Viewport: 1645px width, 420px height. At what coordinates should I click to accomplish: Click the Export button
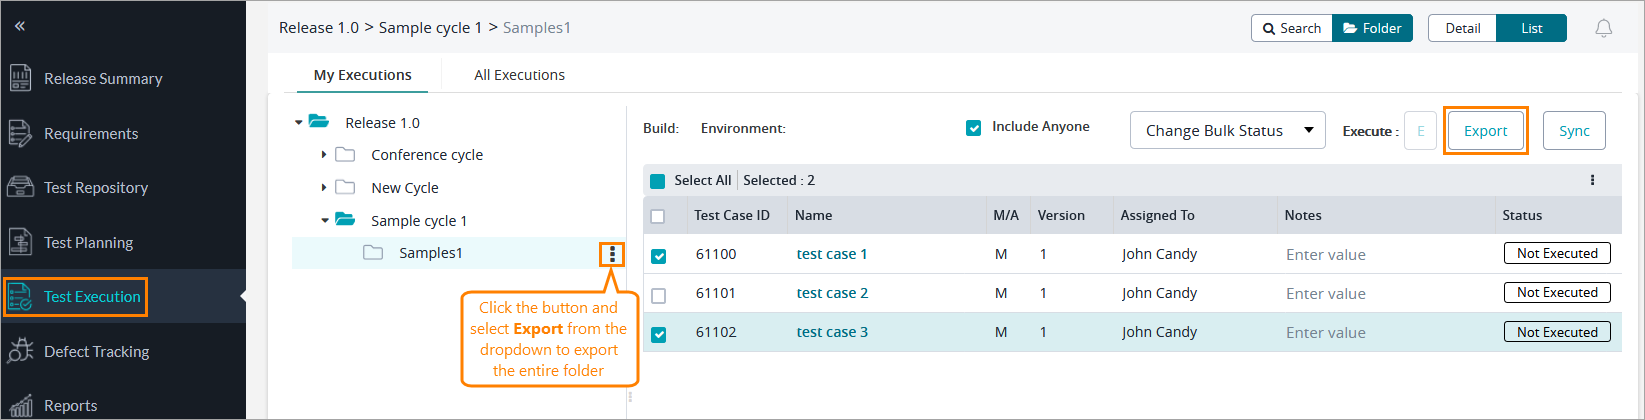[1485, 131]
